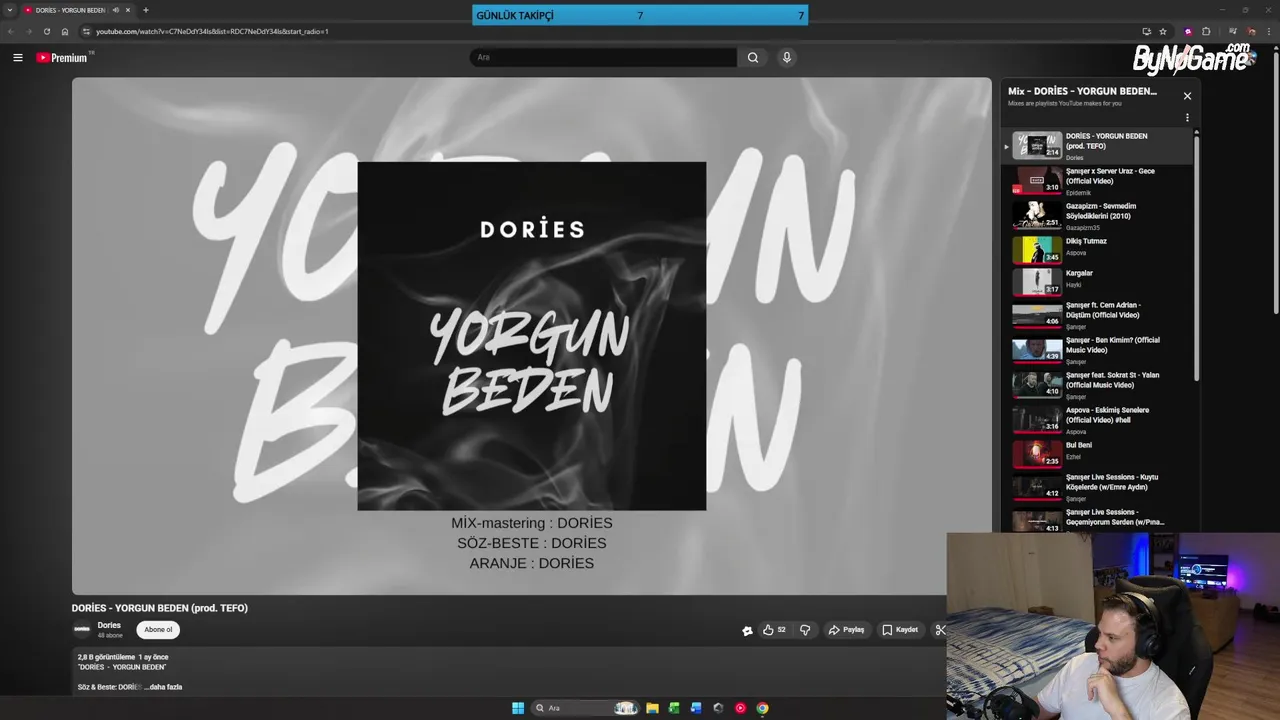Image resolution: width=1280 pixels, height=720 pixels.
Task: Save the video with Kaydet
Action: tap(900, 630)
